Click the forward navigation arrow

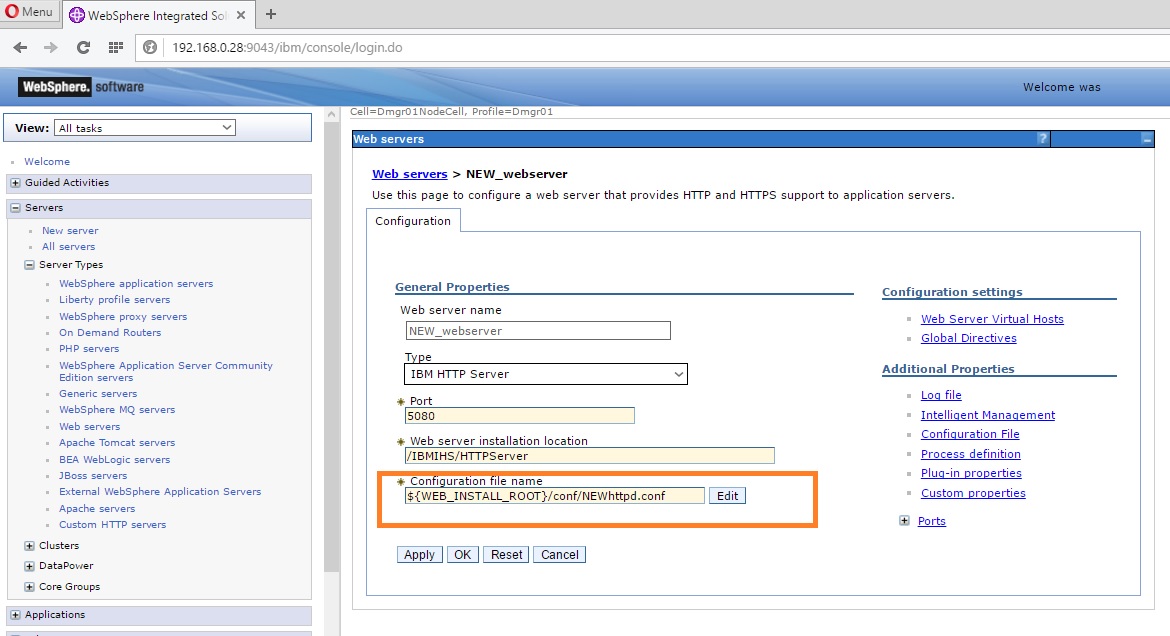(x=51, y=46)
